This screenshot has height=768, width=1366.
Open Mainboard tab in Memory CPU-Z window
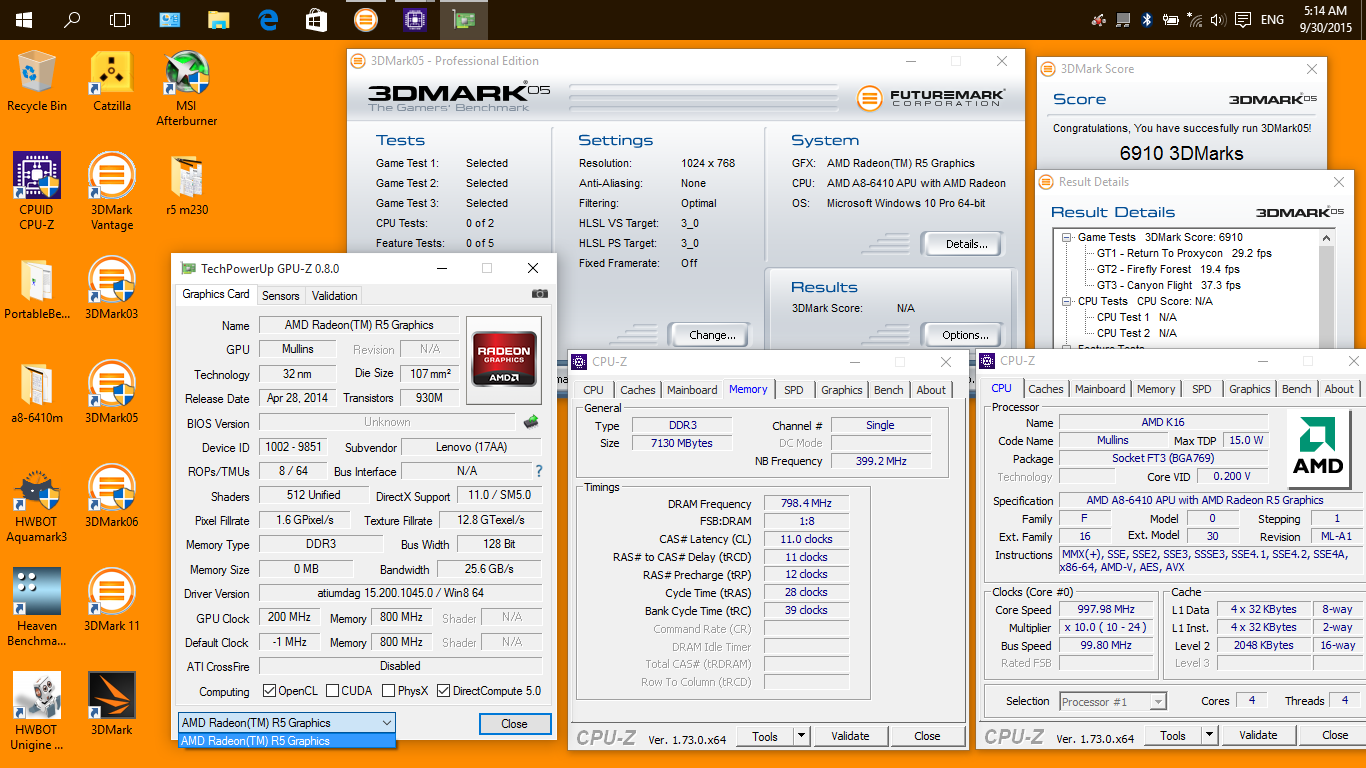(692, 390)
